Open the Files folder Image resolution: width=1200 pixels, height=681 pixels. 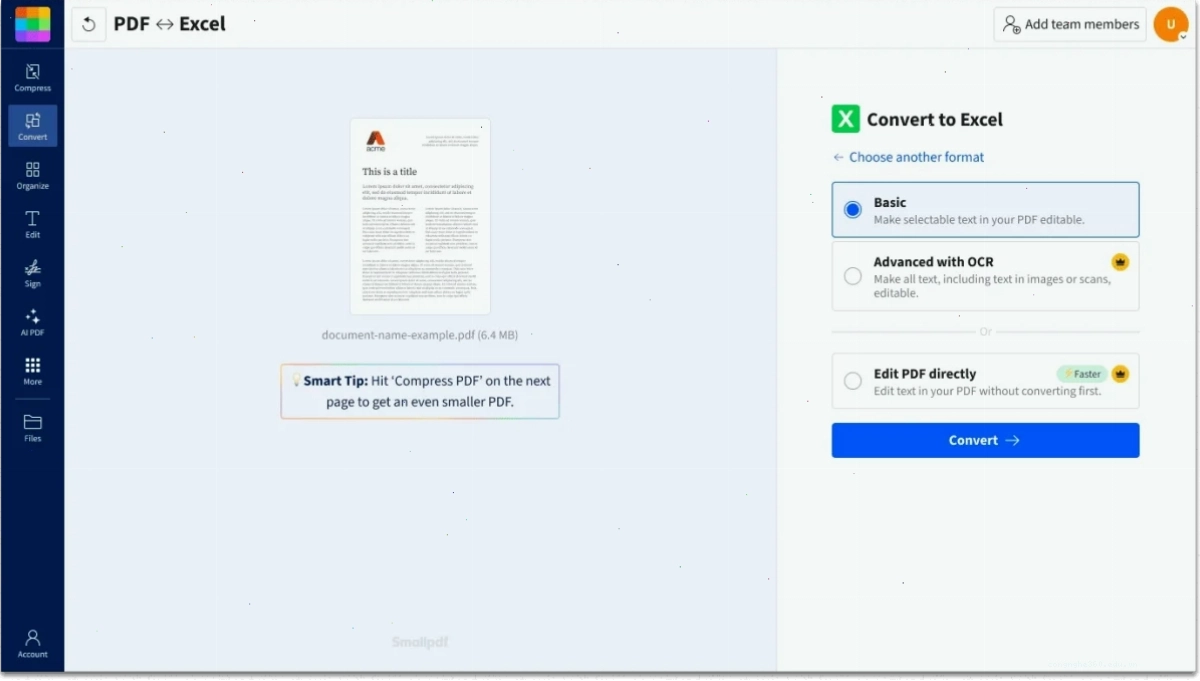[33, 428]
